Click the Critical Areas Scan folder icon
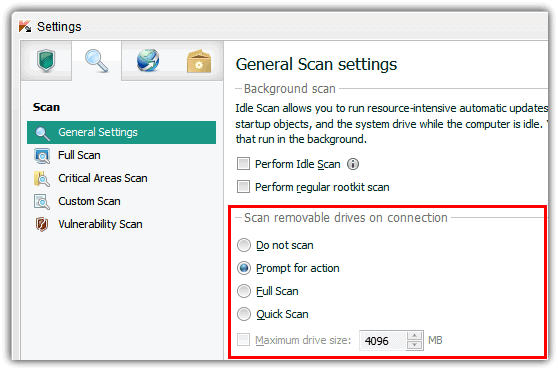The width and height of the screenshot is (558, 369). tap(42, 179)
